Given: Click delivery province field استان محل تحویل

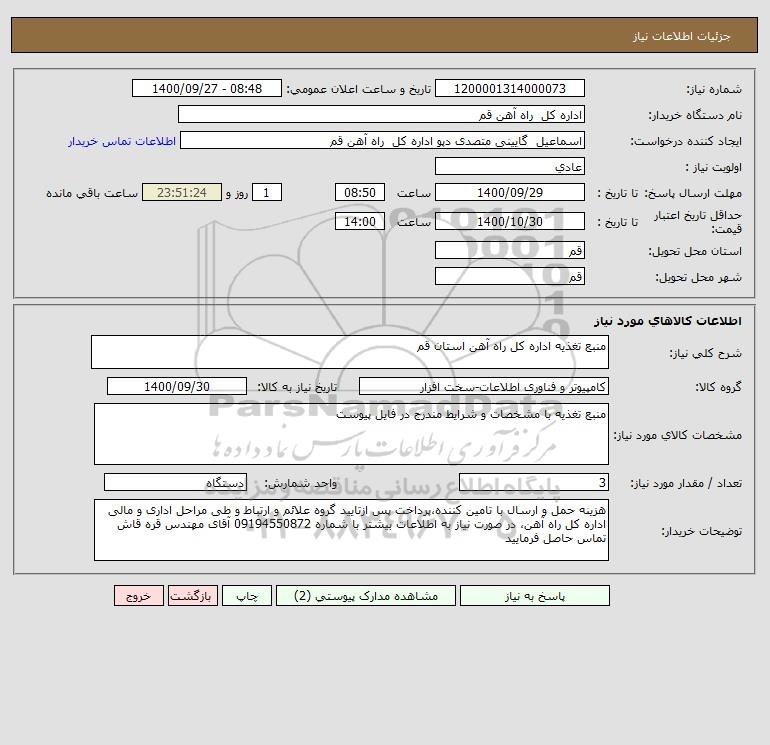Looking at the screenshot, I should (510, 250).
